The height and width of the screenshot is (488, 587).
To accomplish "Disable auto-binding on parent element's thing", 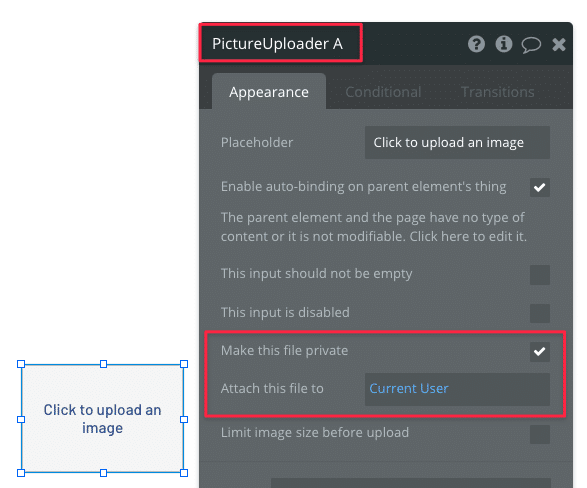I will click(x=539, y=187).
